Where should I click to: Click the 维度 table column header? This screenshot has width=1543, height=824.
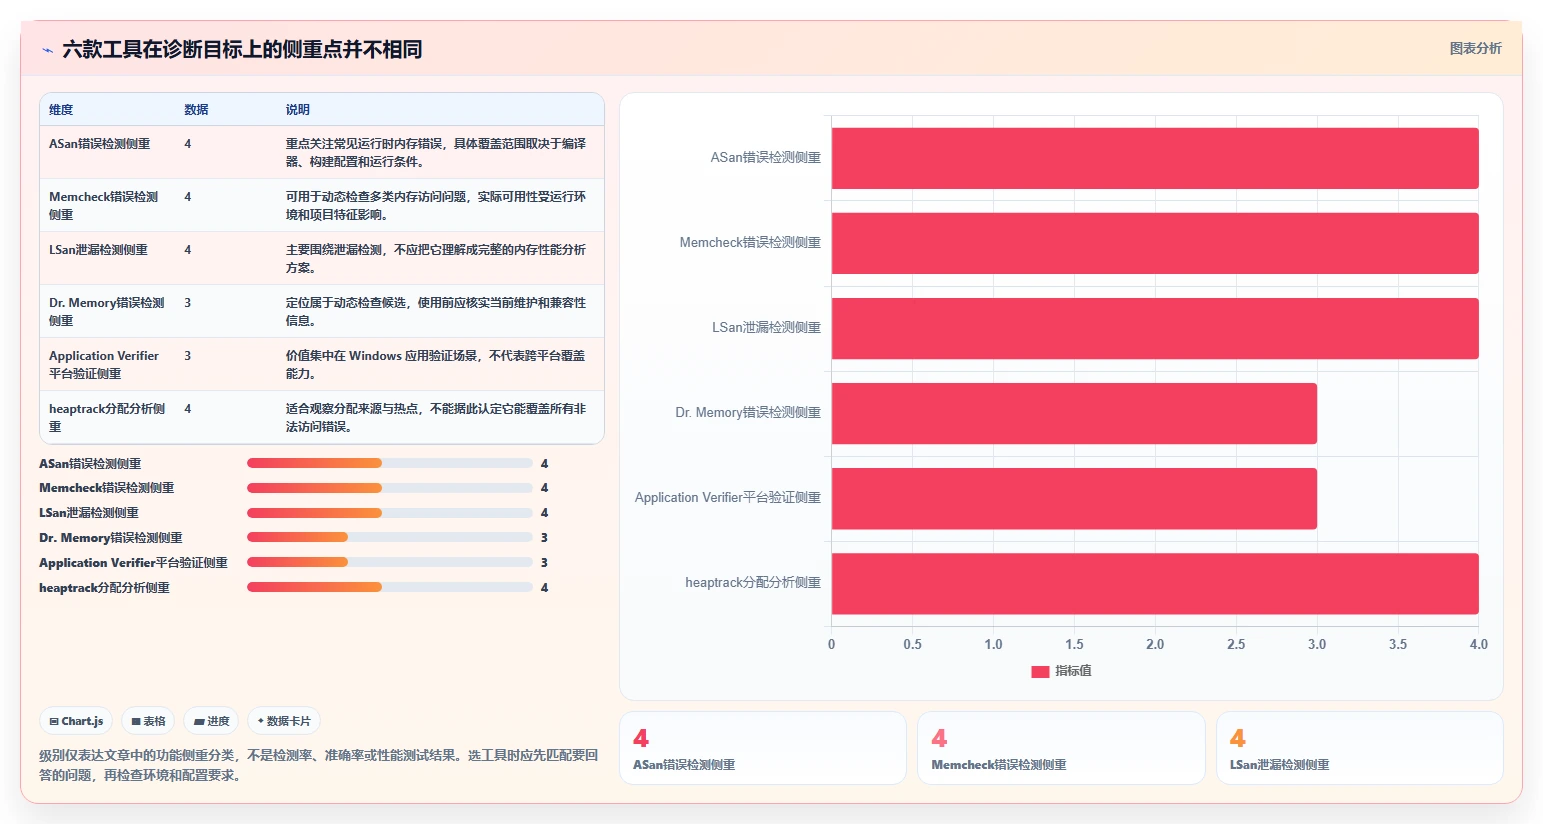click(x=61, y=110)
